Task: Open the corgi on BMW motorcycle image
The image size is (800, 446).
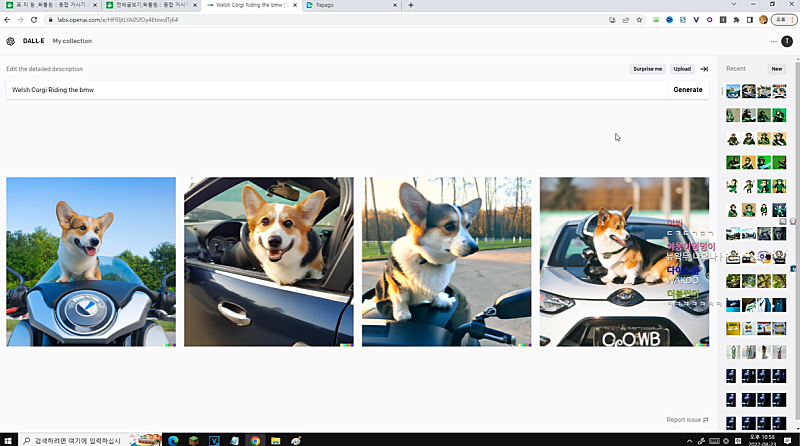Action: [x=91, y=261]
